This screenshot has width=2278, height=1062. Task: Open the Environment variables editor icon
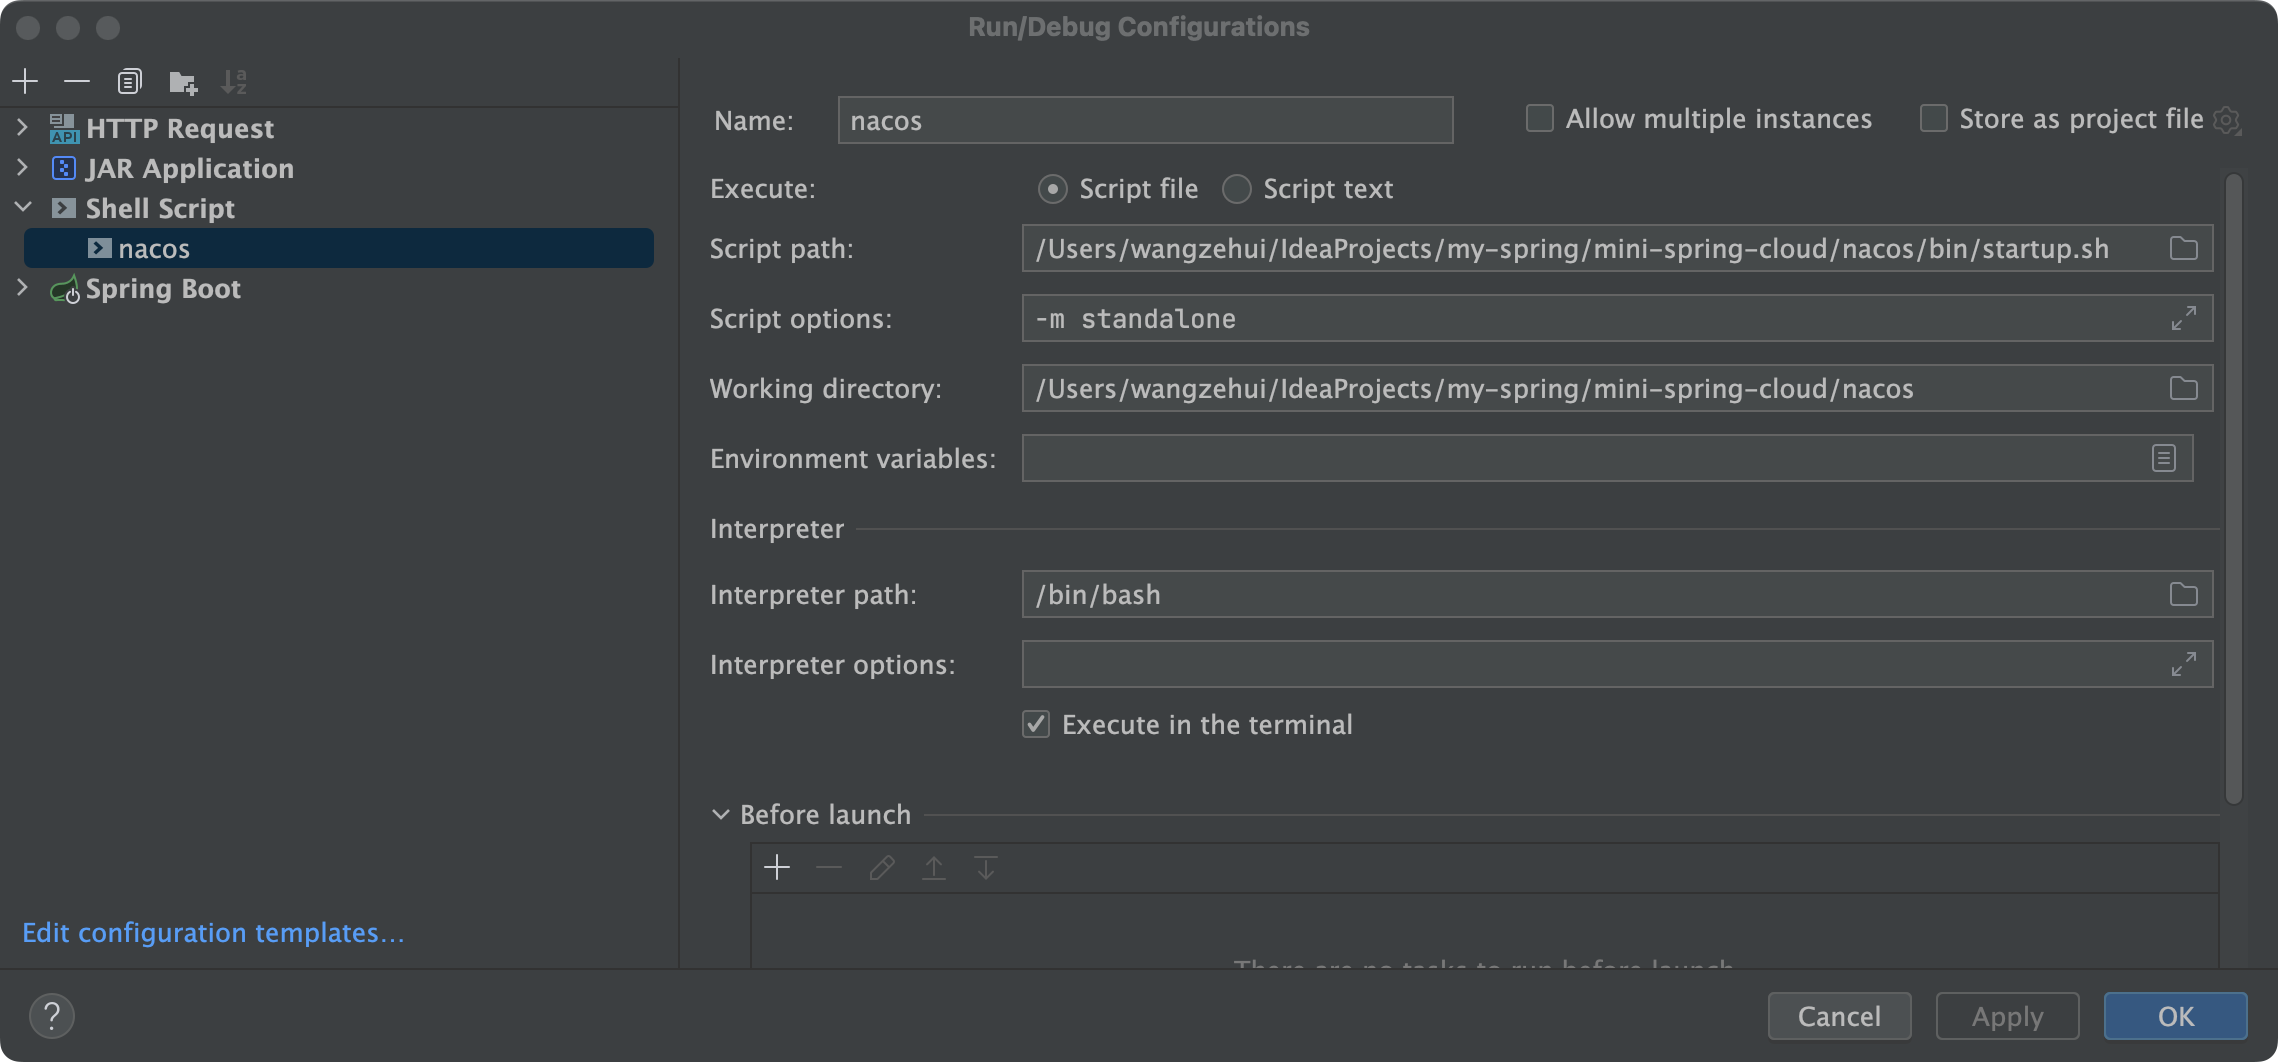click(x=2163, y=458)
